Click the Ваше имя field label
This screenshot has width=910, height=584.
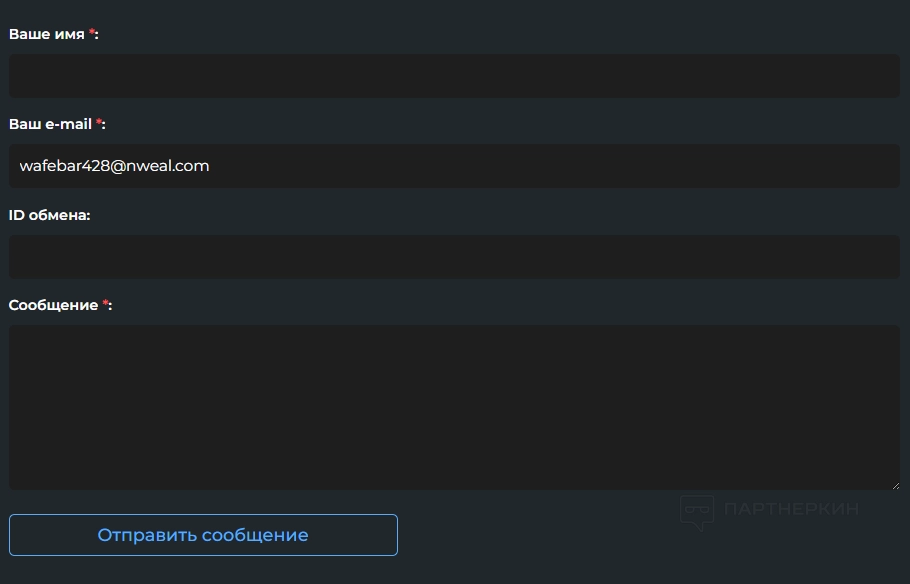coord(46,34)
